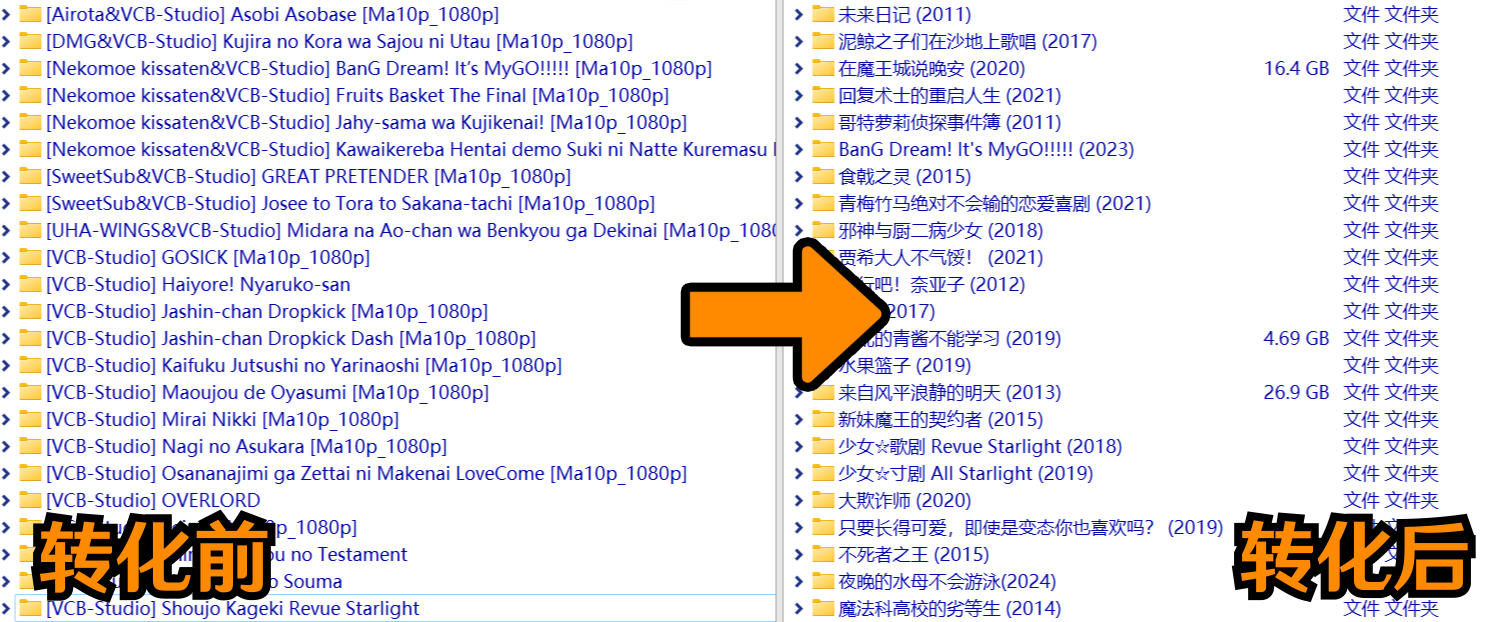Select the '[VCB-Studio] Shoujo Kageki Revue Starlight' name
The height and width of the screenshot is (622, 1500).
(233, 609)
